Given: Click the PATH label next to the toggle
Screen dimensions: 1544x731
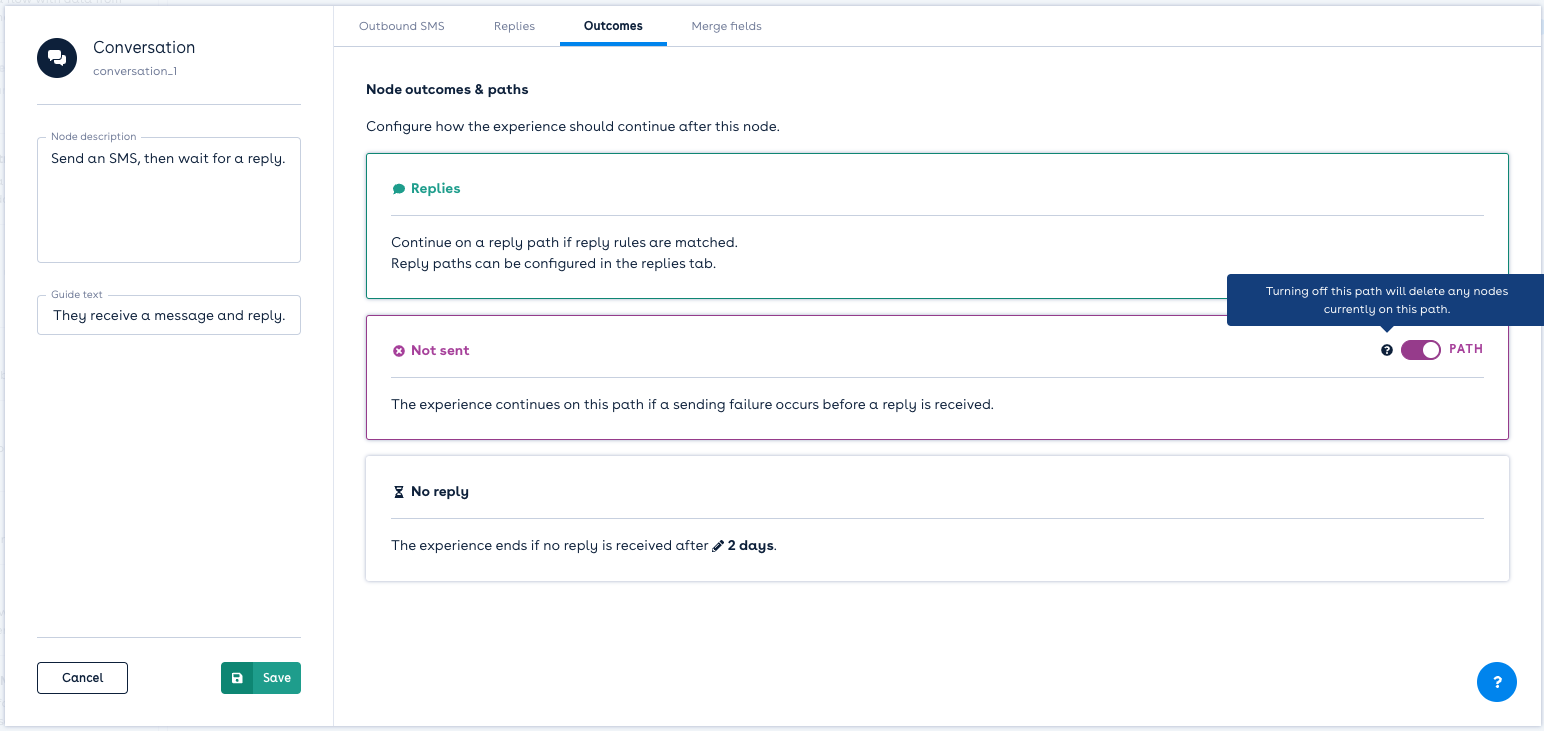Looking at the screenshot, I should pos(1465,350).
